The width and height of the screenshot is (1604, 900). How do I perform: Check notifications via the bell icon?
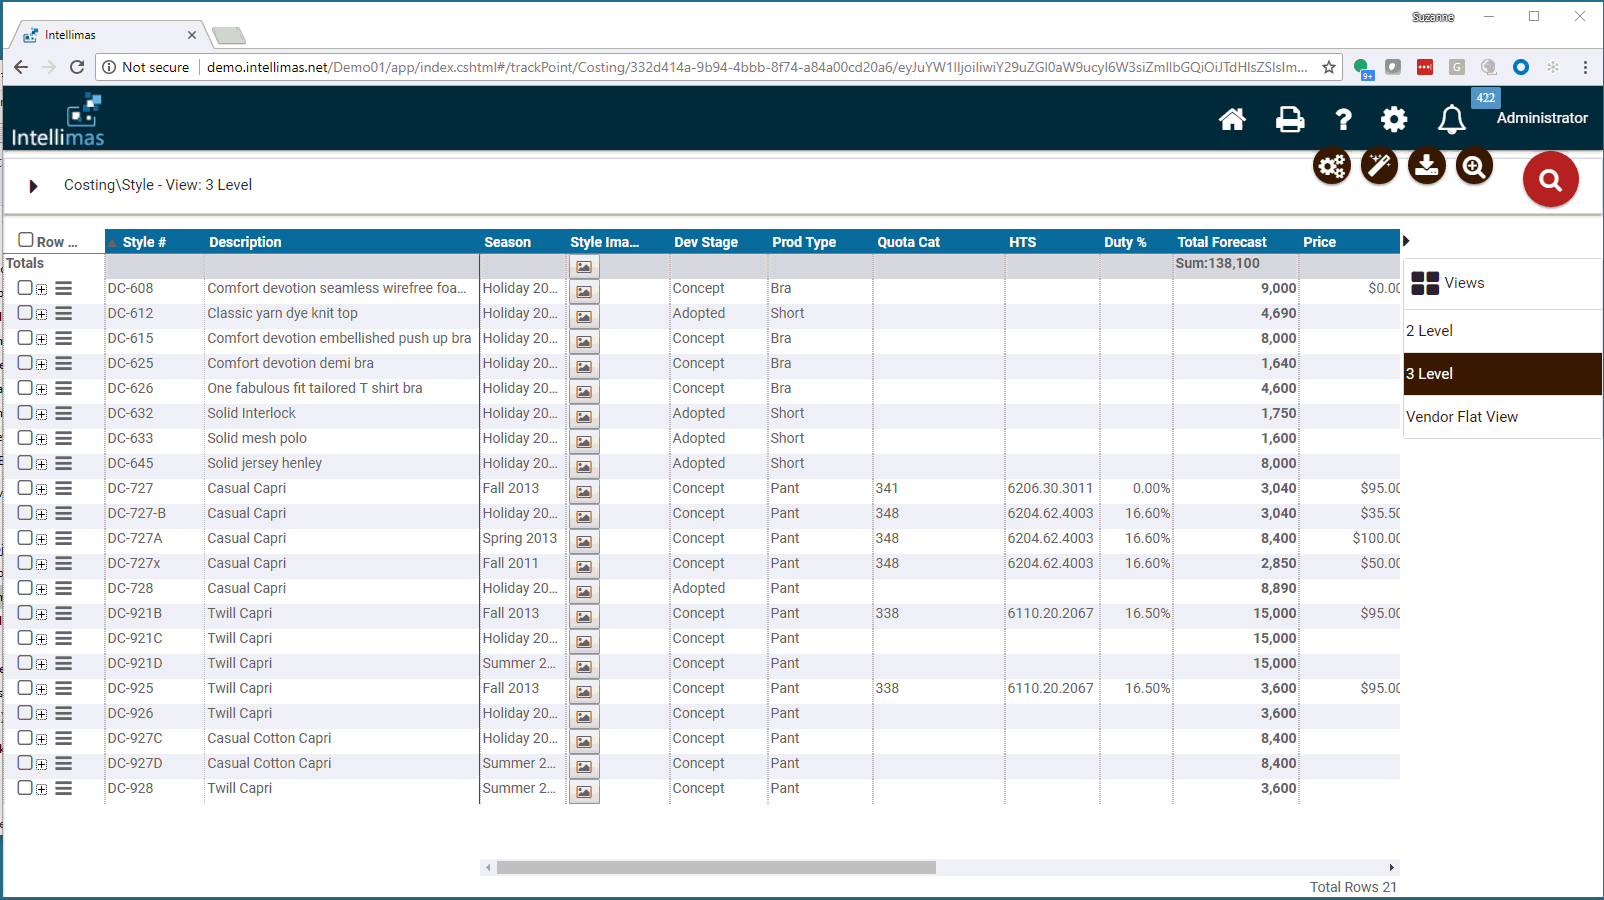pyautogui.click(x=1452, y=119)
